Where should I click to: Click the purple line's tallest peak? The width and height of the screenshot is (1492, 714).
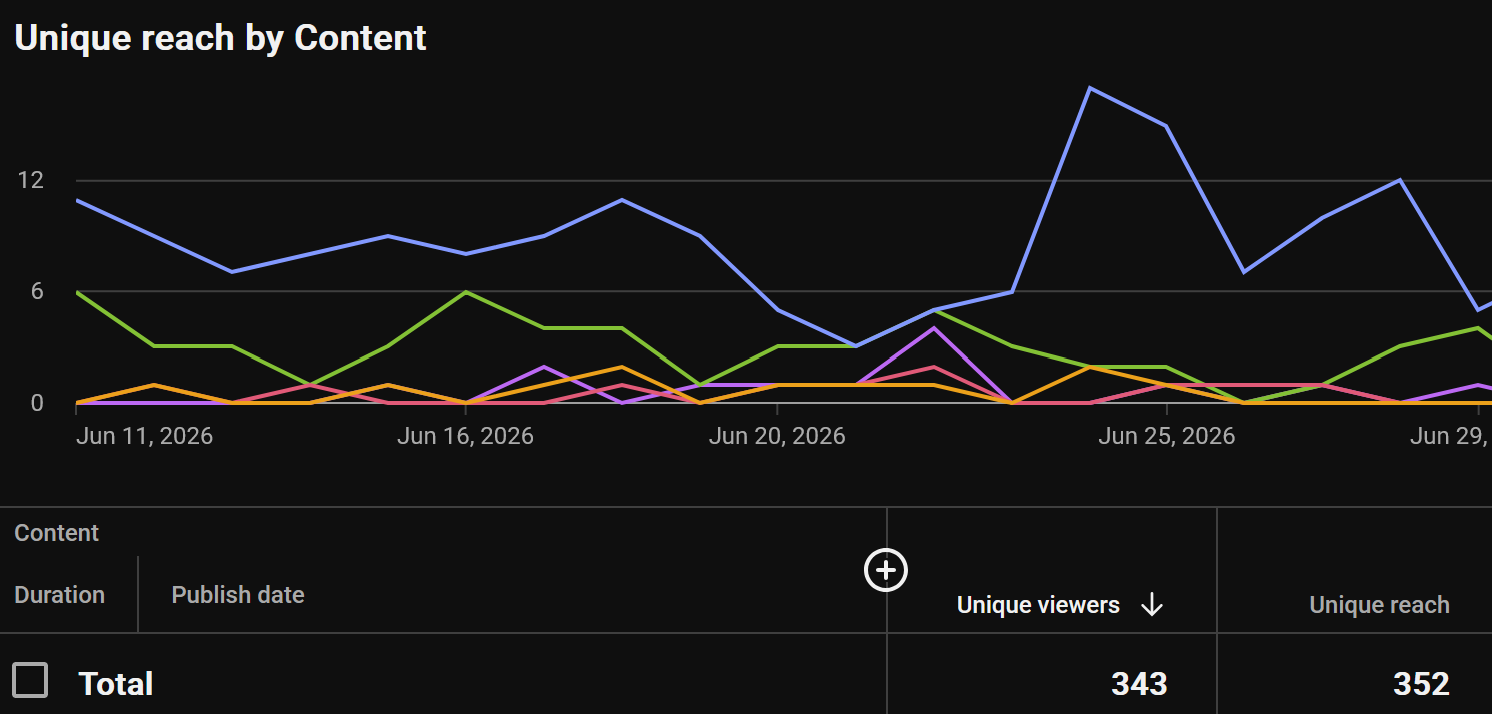(x=933, y=328)
